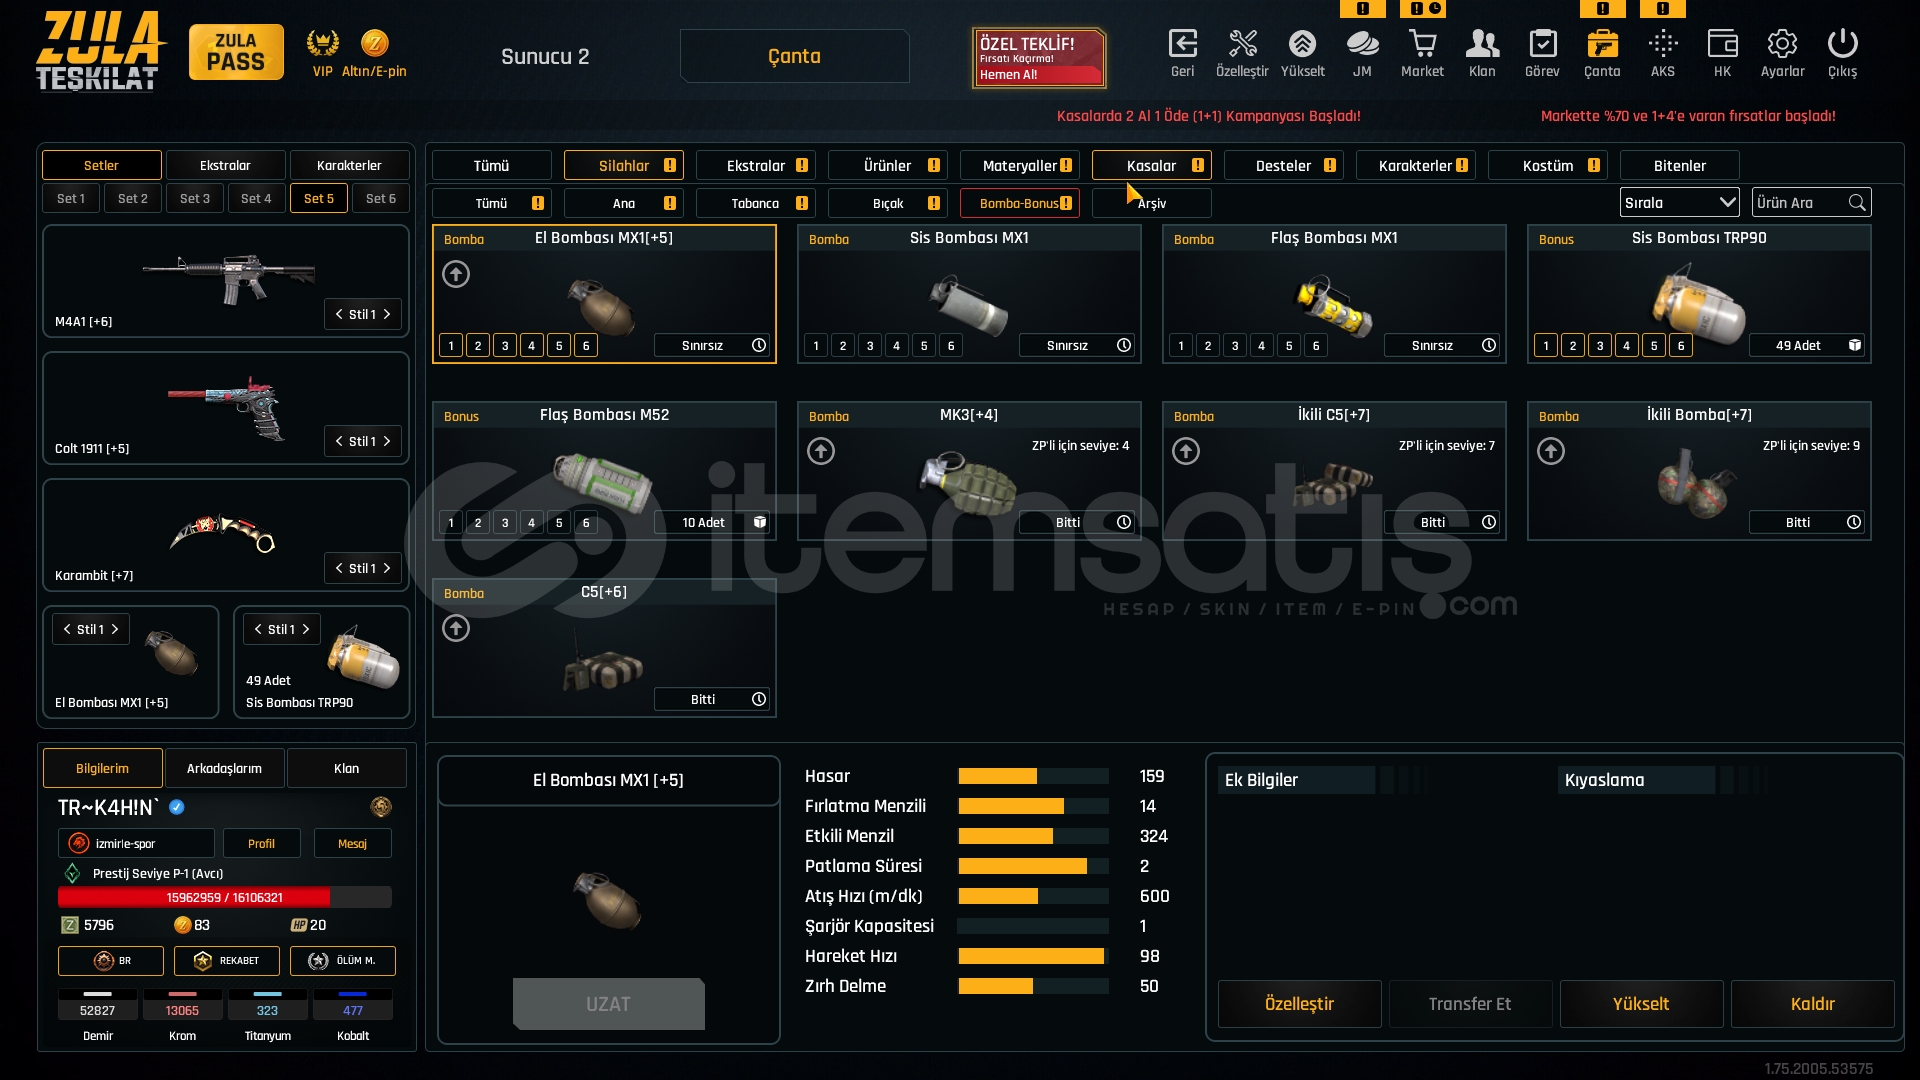Image resolution: width=1920 pixels, height=1080 pixels.
Task: Click the UZAT button
Action: tap(608, 1003)
